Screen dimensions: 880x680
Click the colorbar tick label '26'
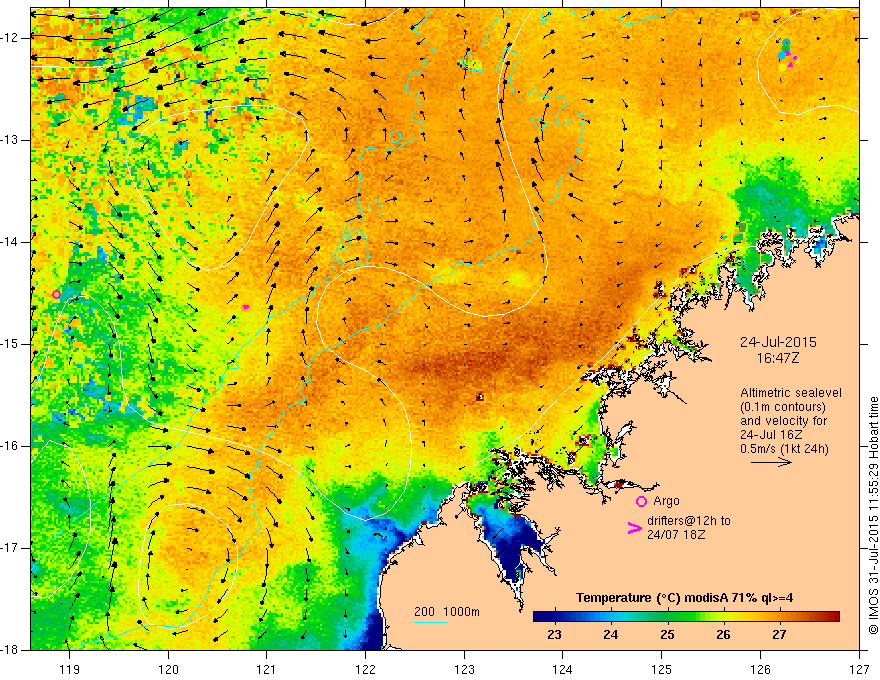point(723,635)
